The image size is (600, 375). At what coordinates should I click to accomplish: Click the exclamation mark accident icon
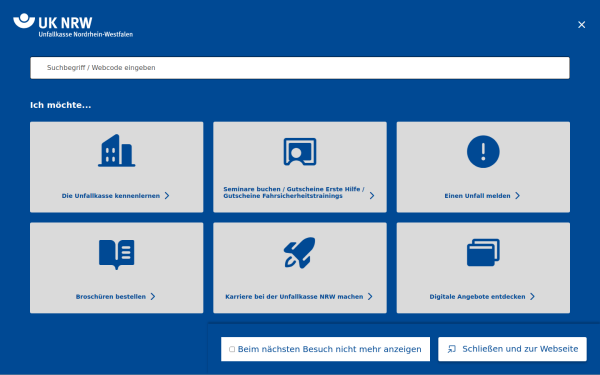pos(483,152)
